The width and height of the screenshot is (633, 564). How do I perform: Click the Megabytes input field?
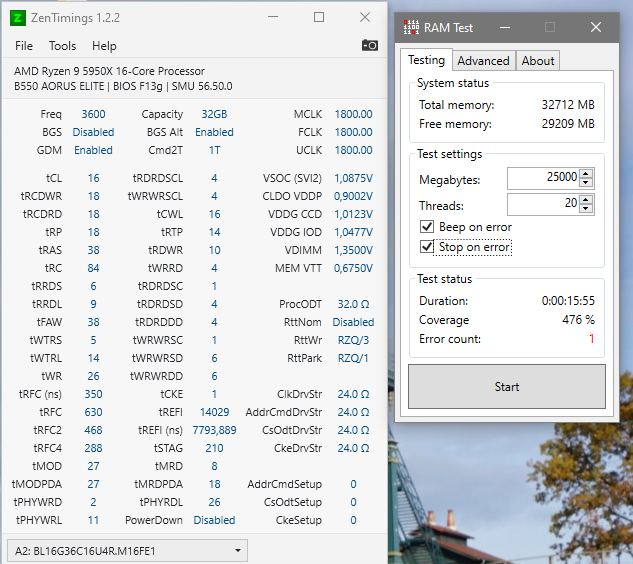click(543, 178)
